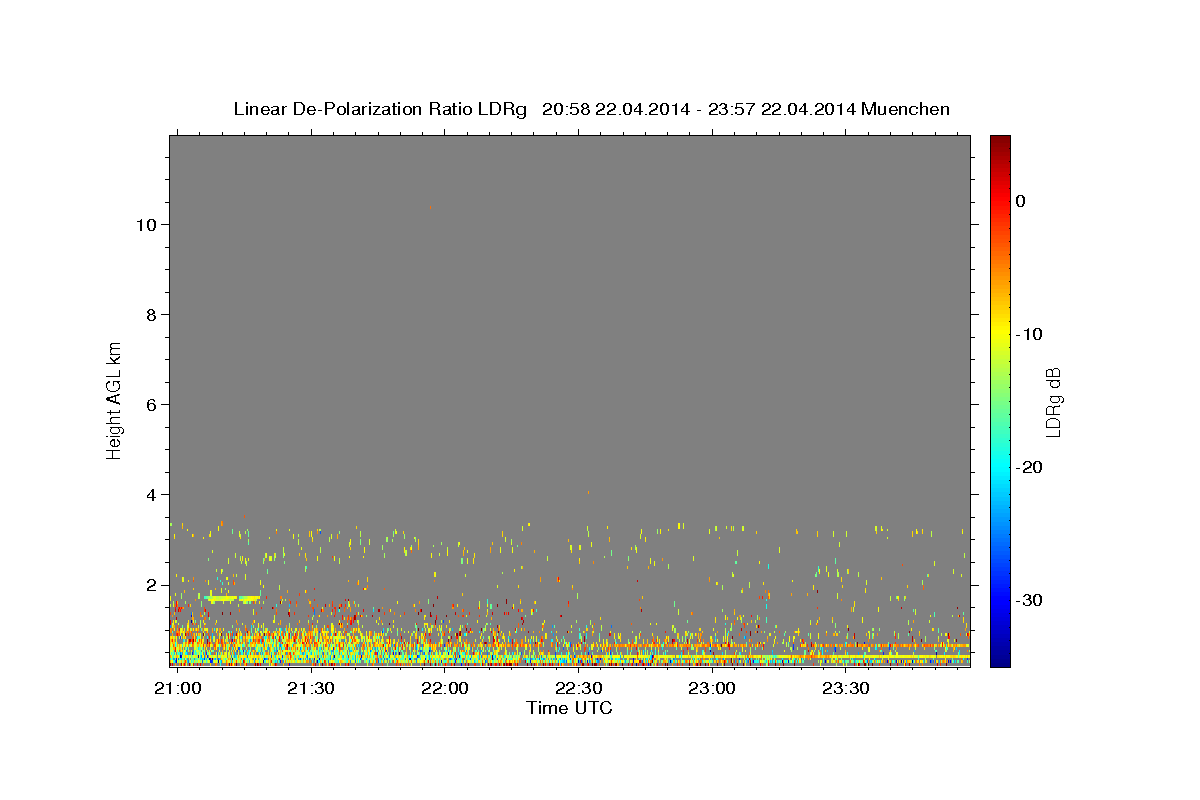Click the plot title 'Linear De-Polarization Ratio LDRg'
Image resolution: width=1200 pixels, height=800 pixels.
tap(380, 109)
